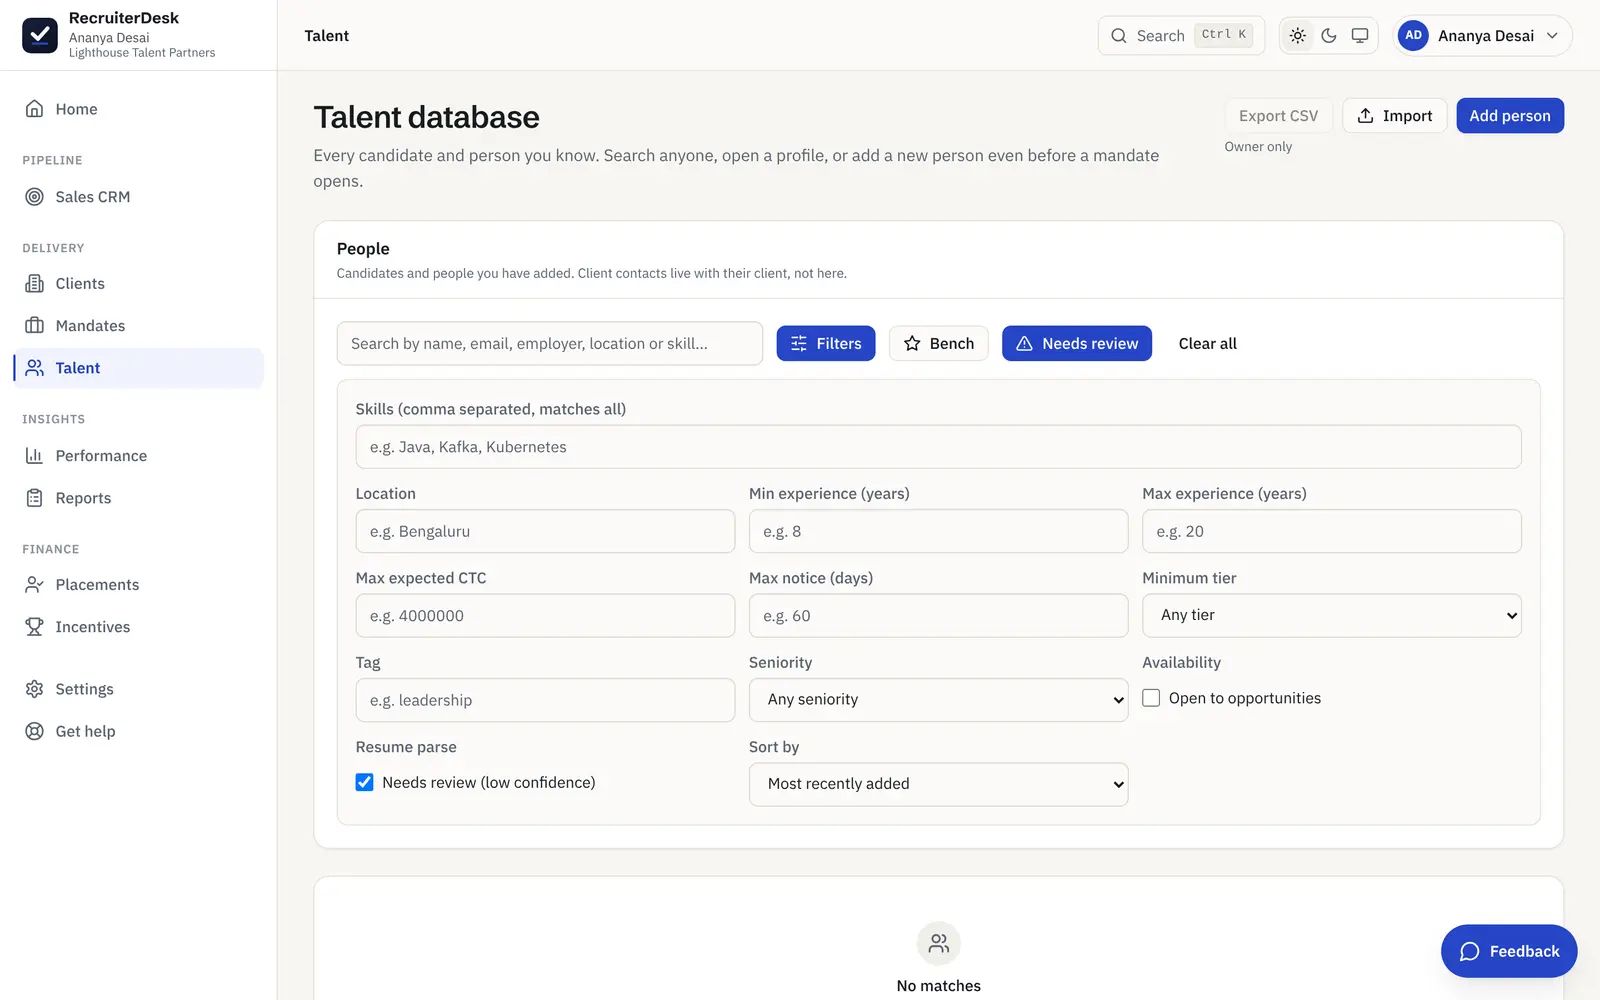The height and width of the screenshot is (1000, 1600).
Task: Open the header Search Ctrl K box
Action: pyautogui.click(x=1181, y=36)
